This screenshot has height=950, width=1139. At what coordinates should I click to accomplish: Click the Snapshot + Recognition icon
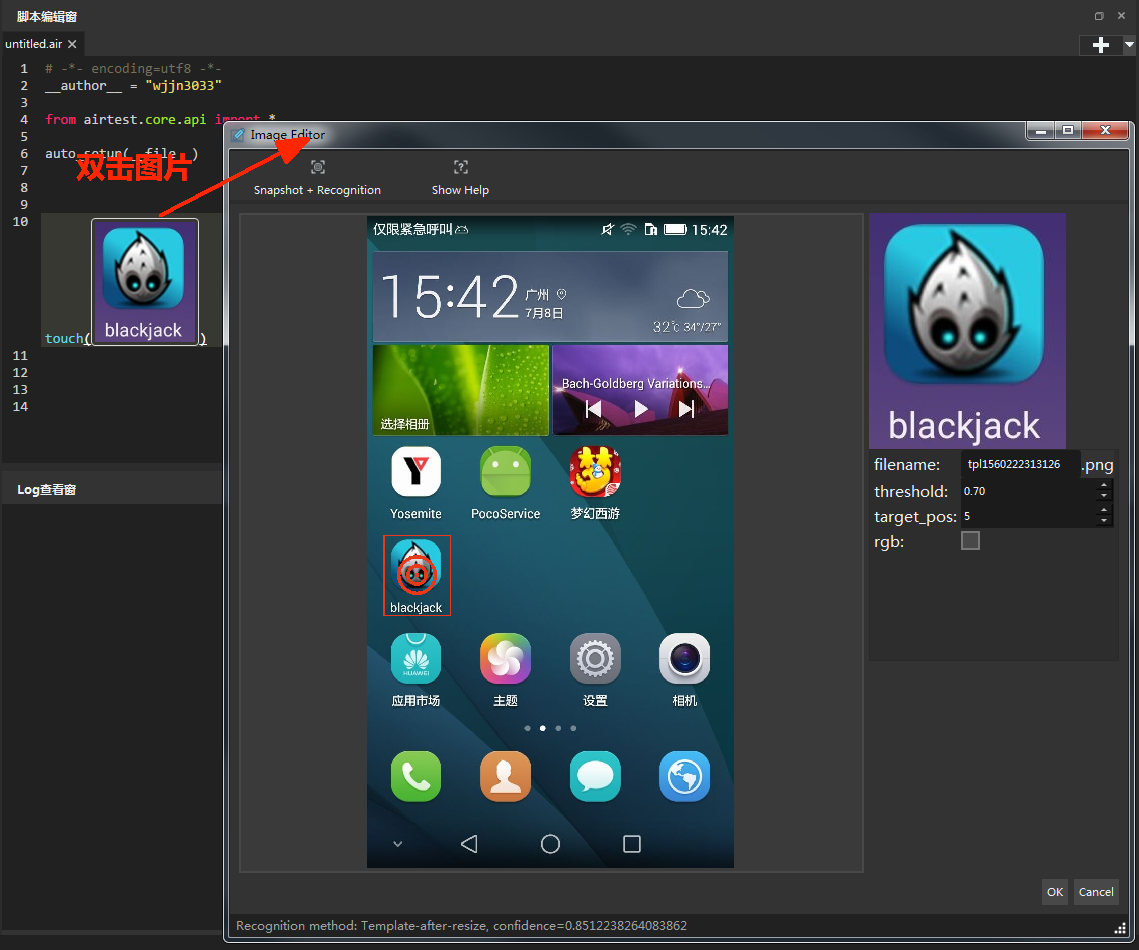[x=317, y=168]
